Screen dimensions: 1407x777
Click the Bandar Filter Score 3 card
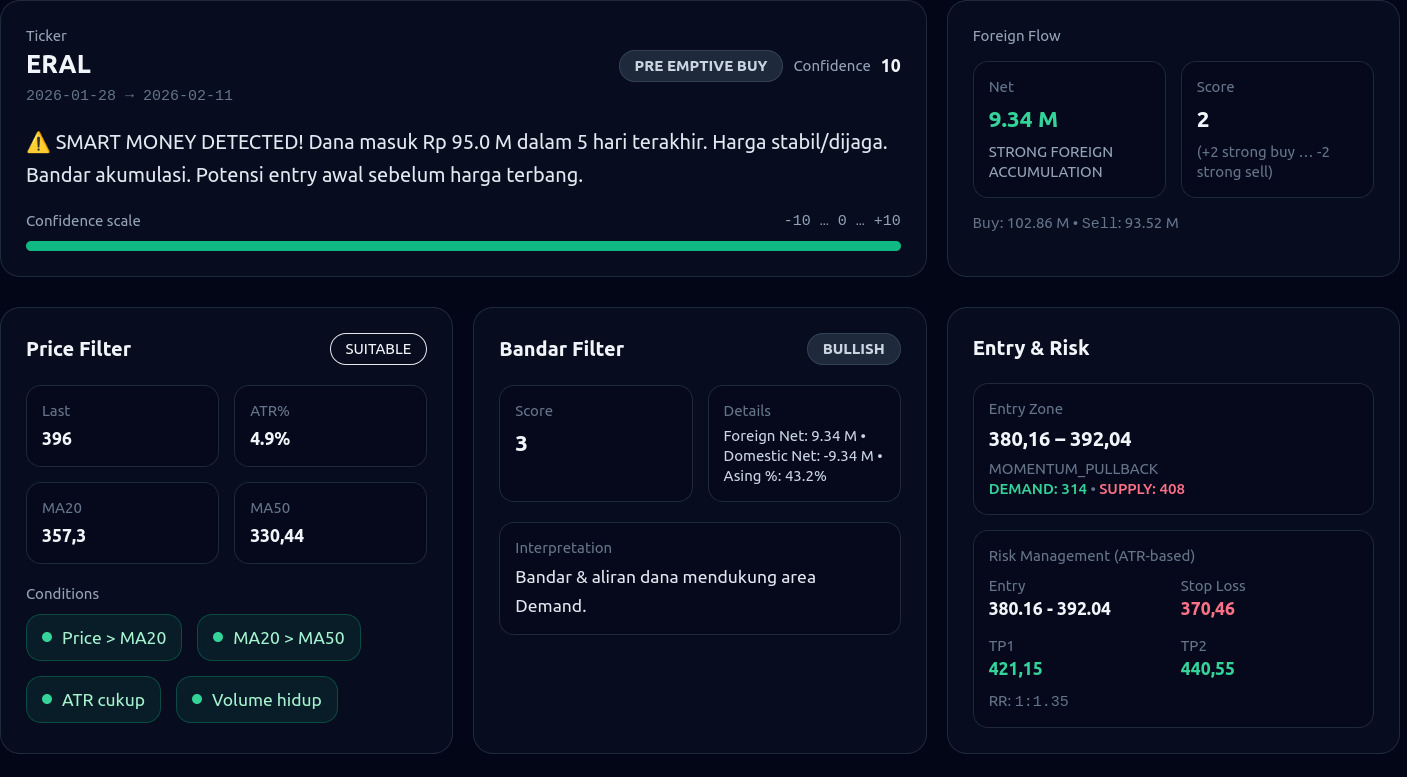coord(595,443)
